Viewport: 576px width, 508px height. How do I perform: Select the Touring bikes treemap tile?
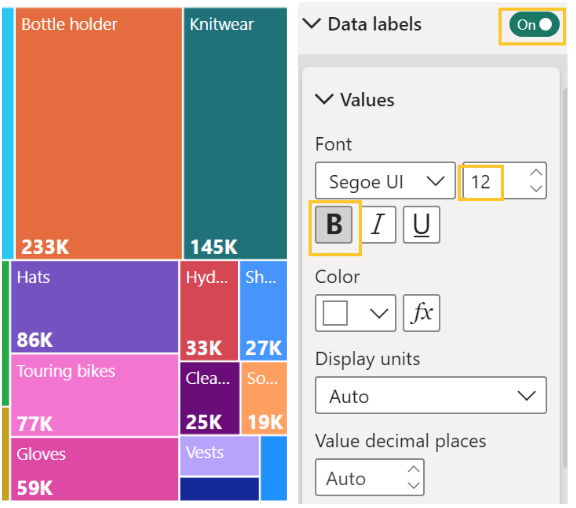[94, 395]
